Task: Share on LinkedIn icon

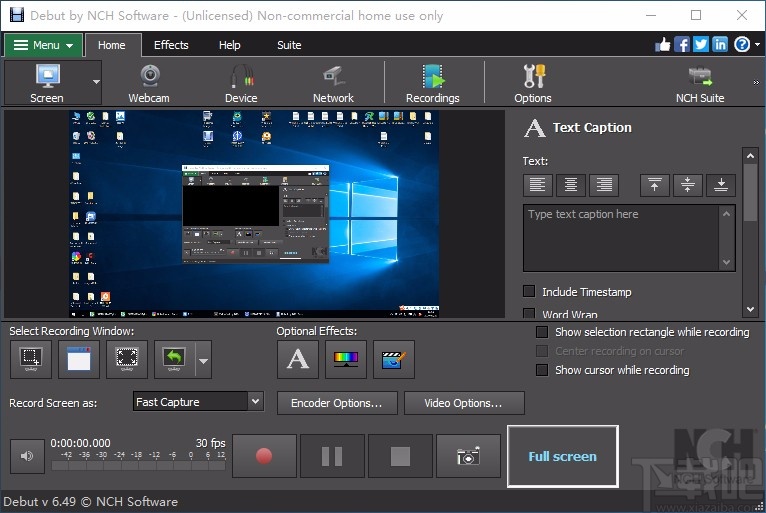Action: [720, 44]
